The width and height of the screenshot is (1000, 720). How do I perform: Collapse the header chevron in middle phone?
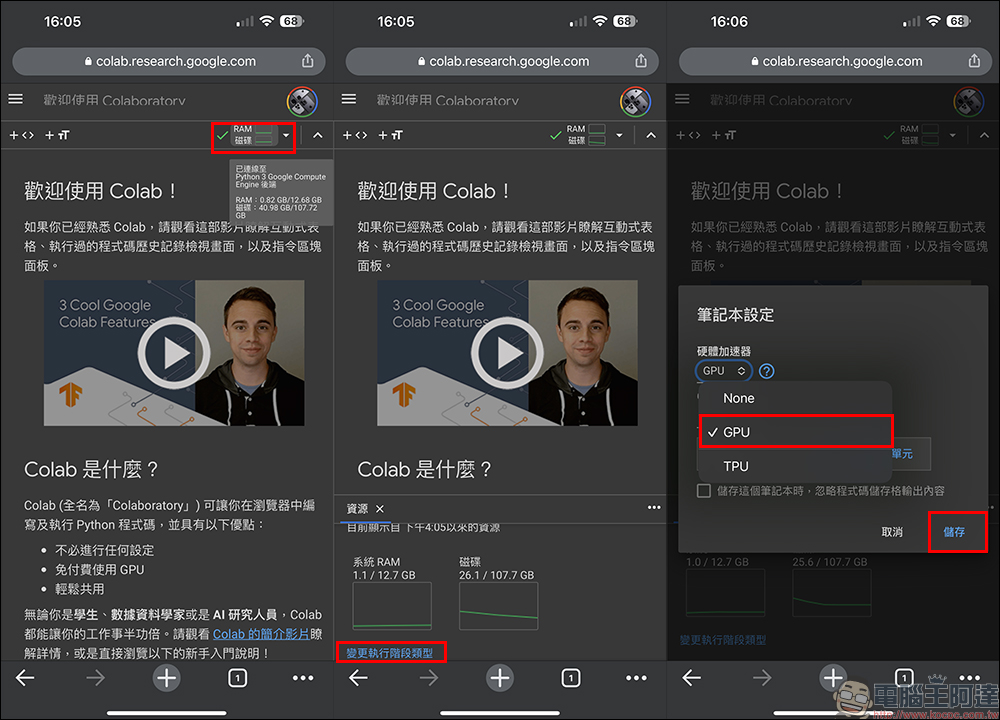[651, 135]
